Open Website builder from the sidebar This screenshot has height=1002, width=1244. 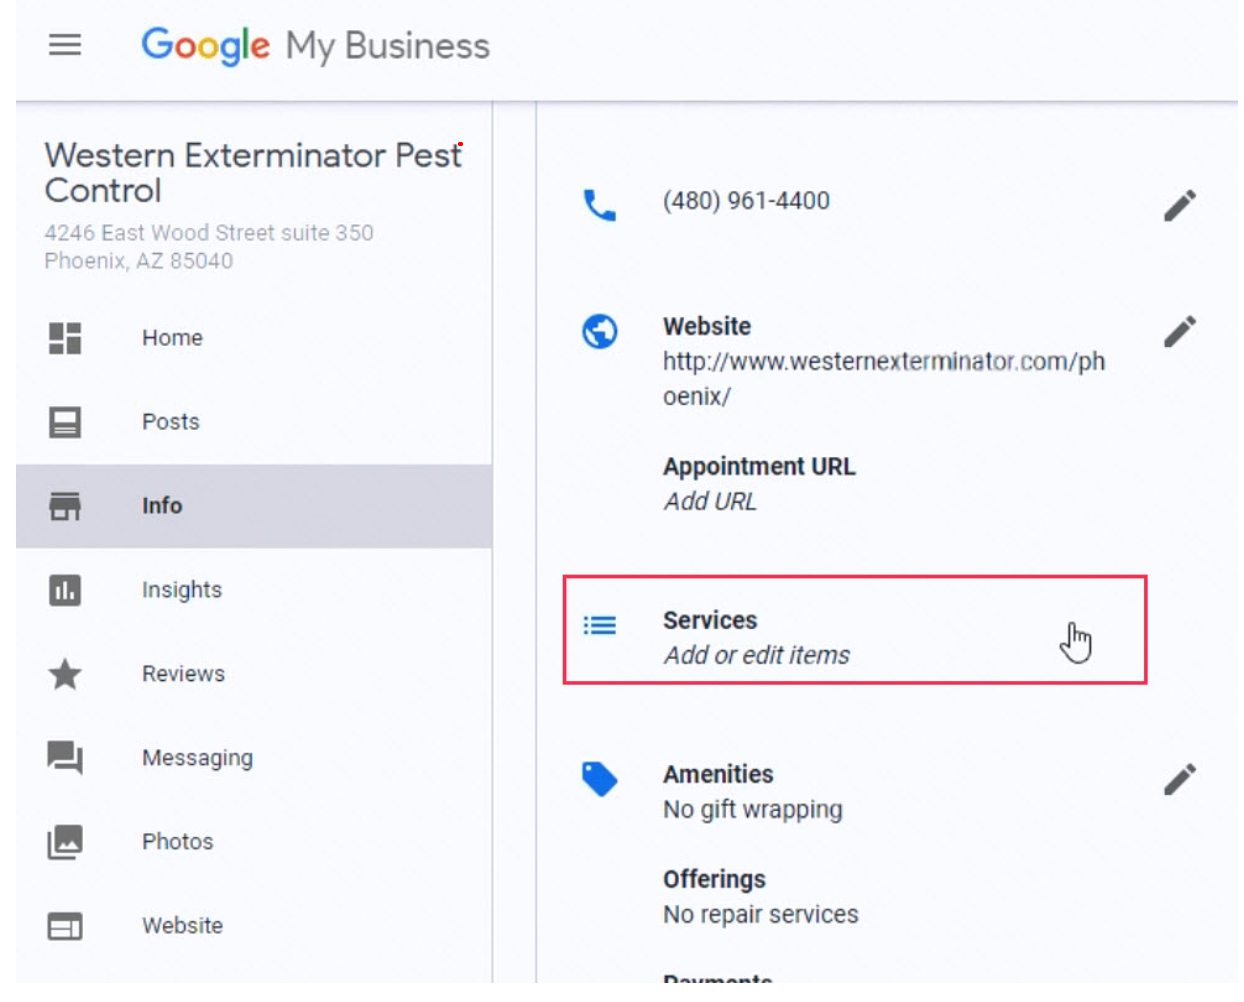pos(254,926)
